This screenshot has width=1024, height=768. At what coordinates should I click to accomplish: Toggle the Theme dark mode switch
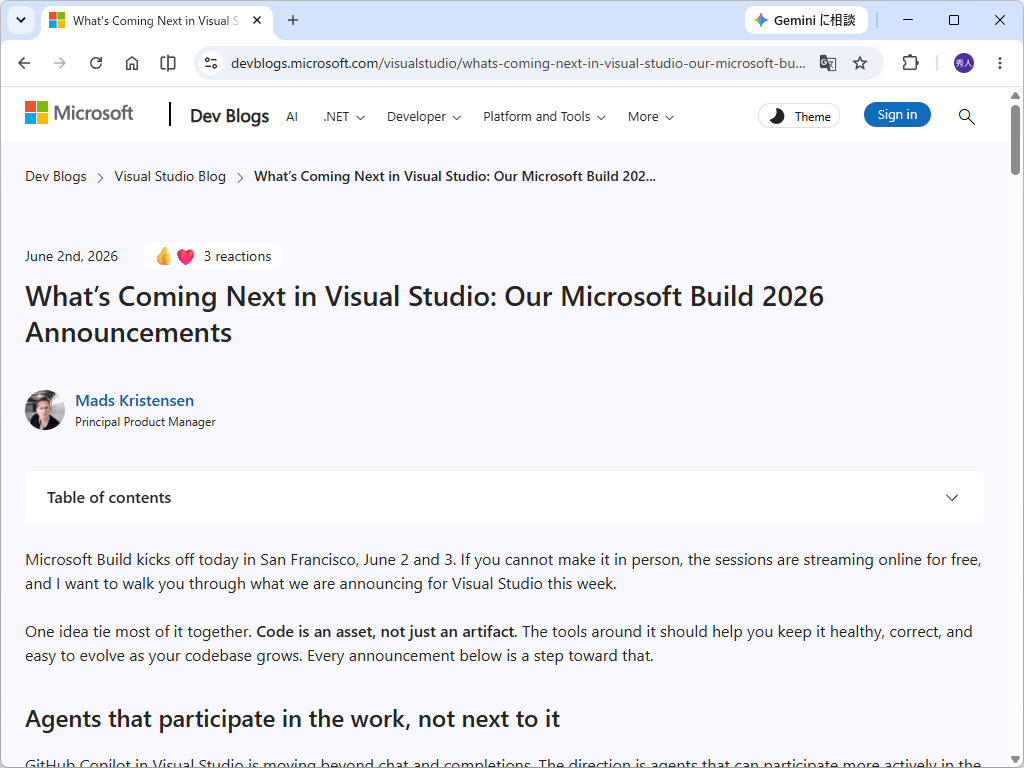point(799,116)
